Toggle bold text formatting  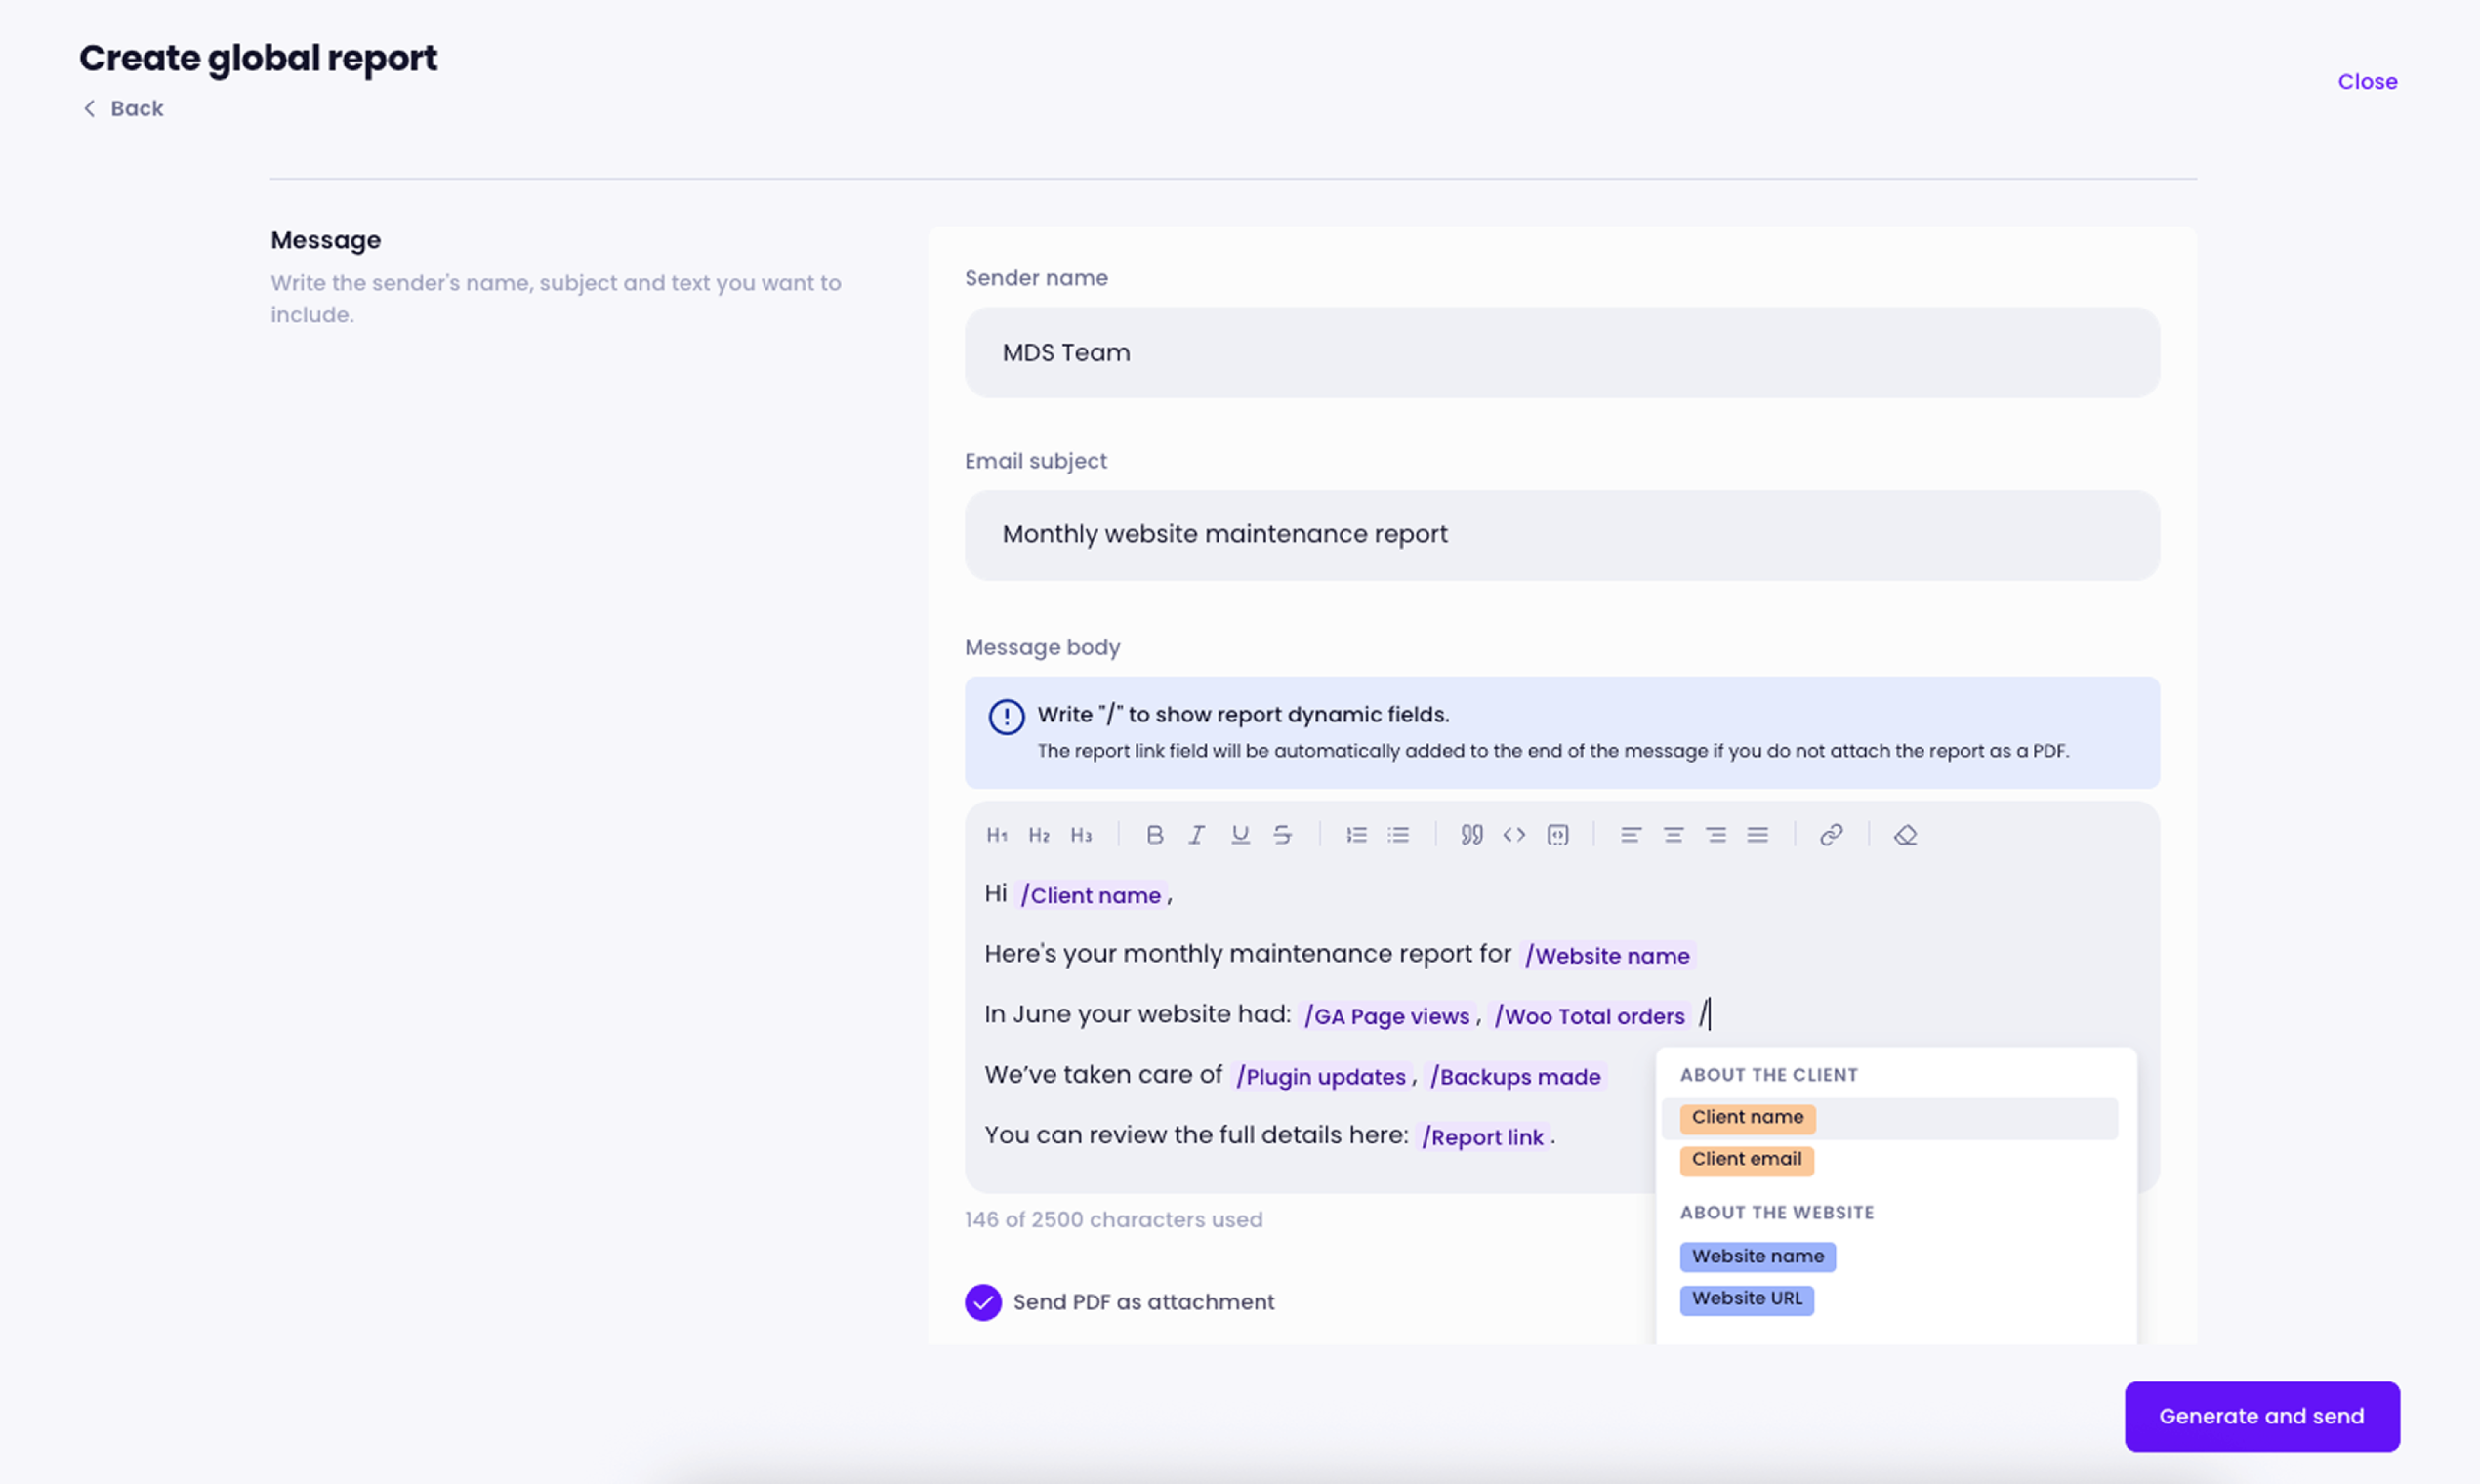click(1154, 835)
